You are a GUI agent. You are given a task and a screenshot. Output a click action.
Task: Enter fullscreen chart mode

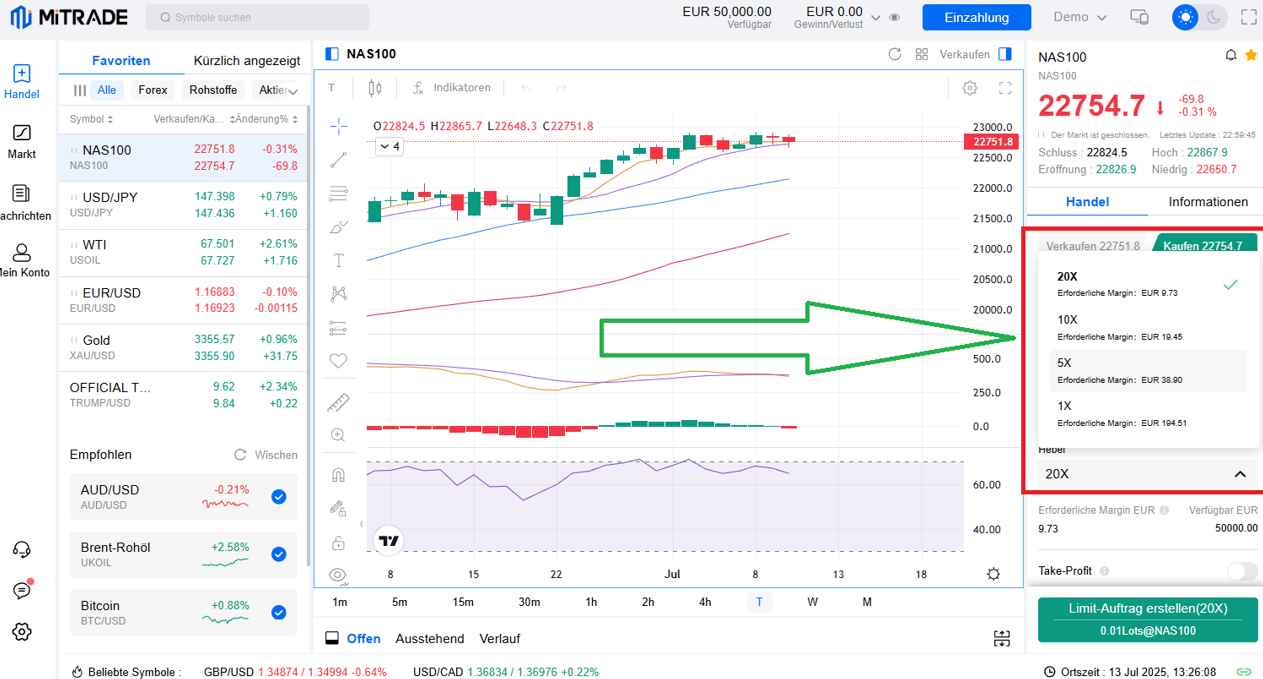tap(1006, 88)
